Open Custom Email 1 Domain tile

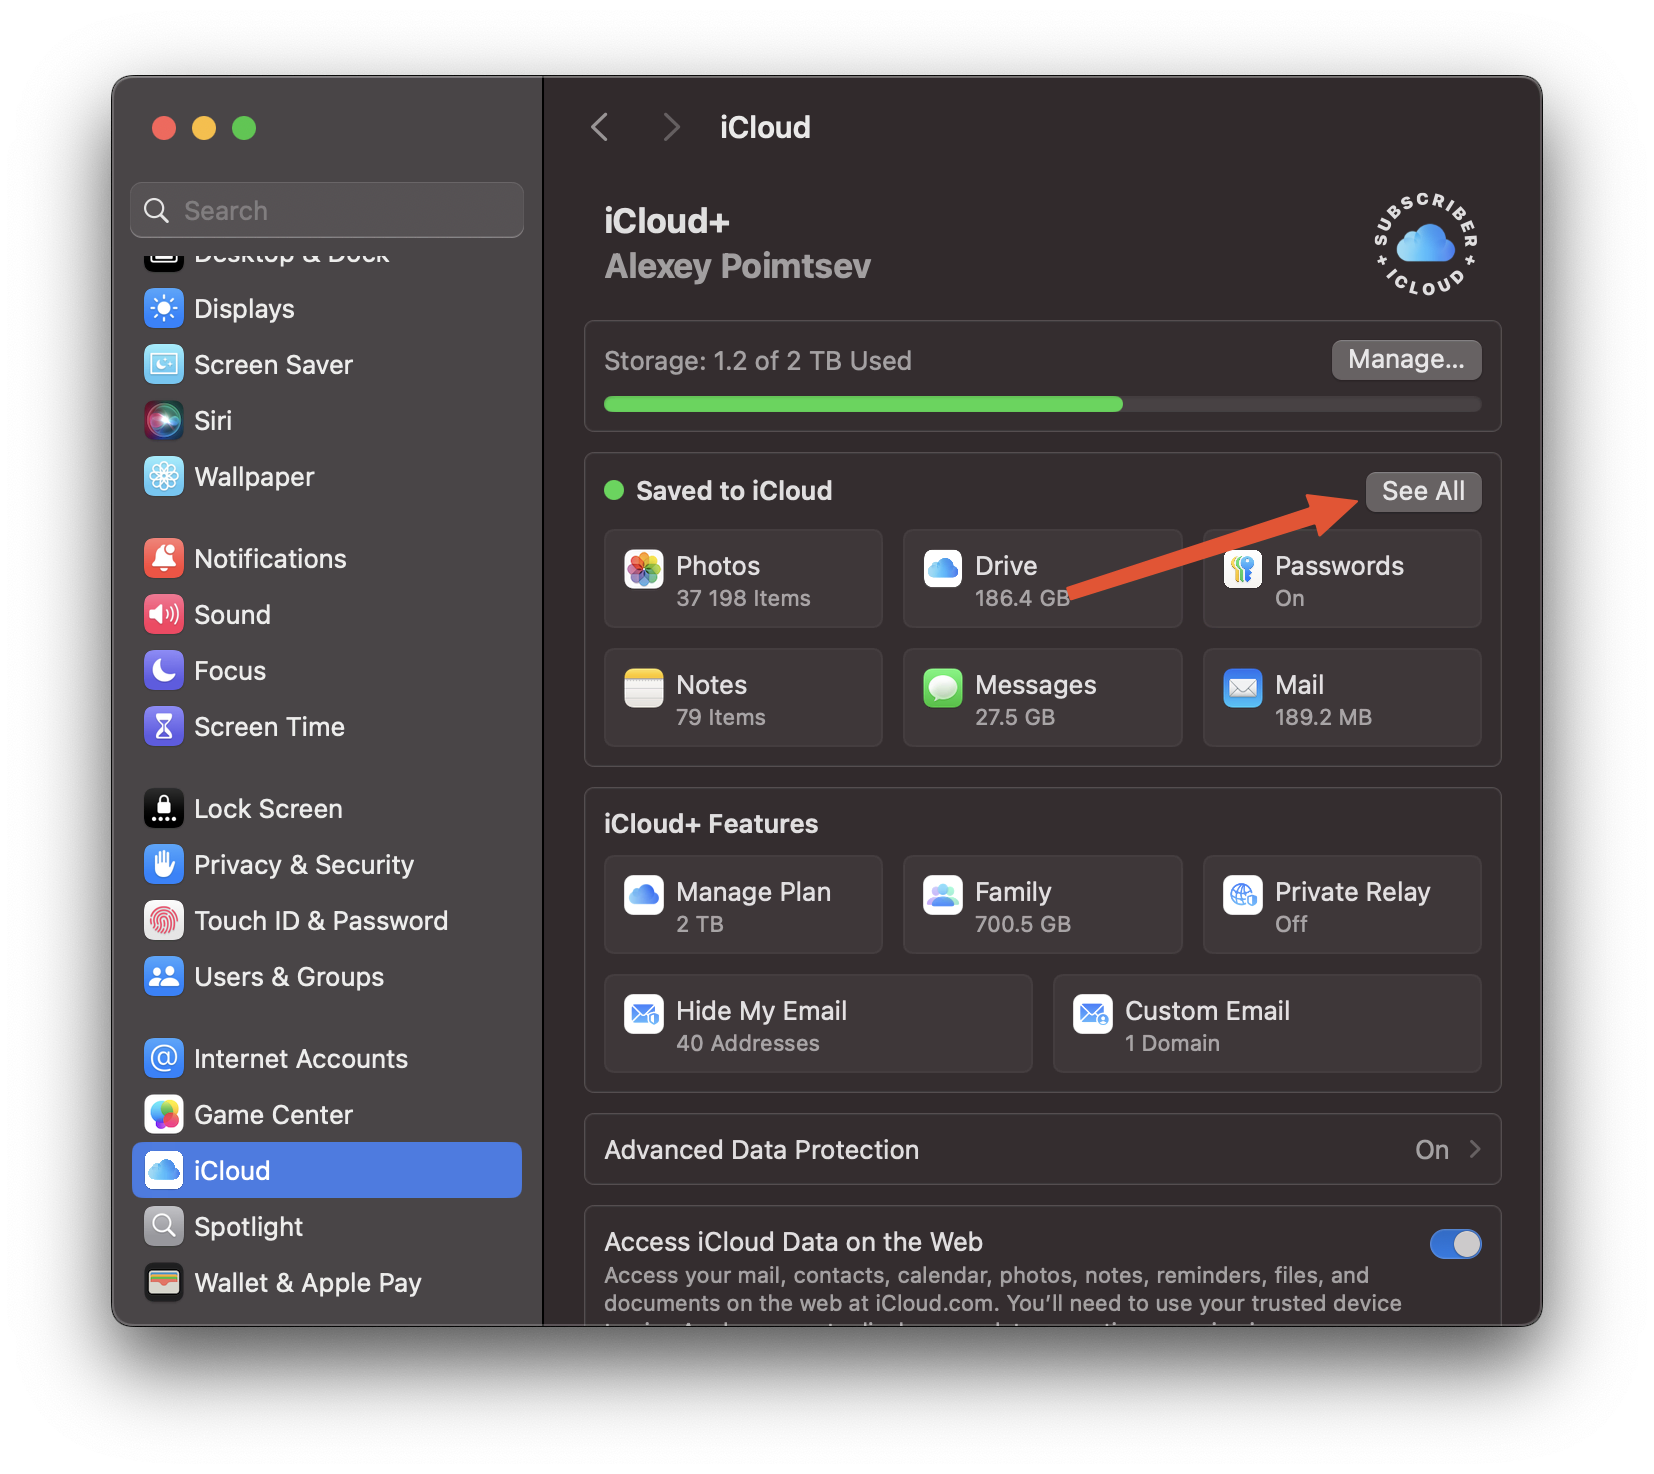(x=1267, y=1024)
